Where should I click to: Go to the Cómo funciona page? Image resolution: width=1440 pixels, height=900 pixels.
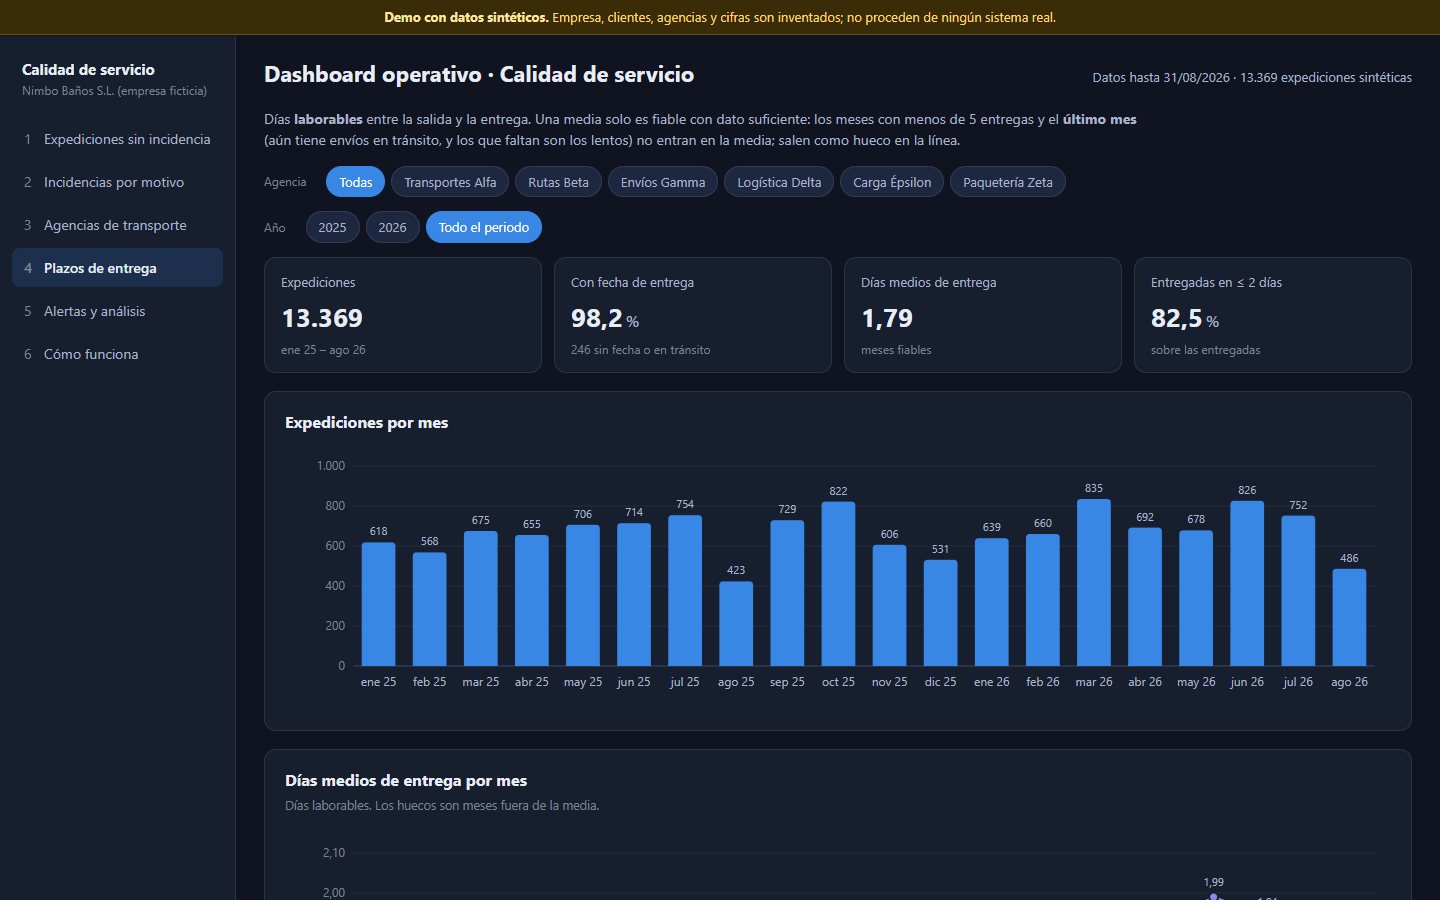[x=117, y=354]
